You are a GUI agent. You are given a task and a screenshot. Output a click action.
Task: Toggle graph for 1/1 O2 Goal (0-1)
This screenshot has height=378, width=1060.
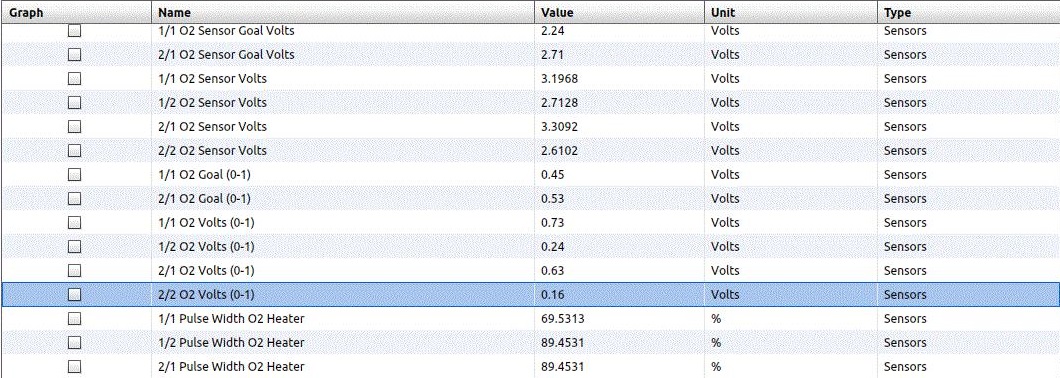74,174
